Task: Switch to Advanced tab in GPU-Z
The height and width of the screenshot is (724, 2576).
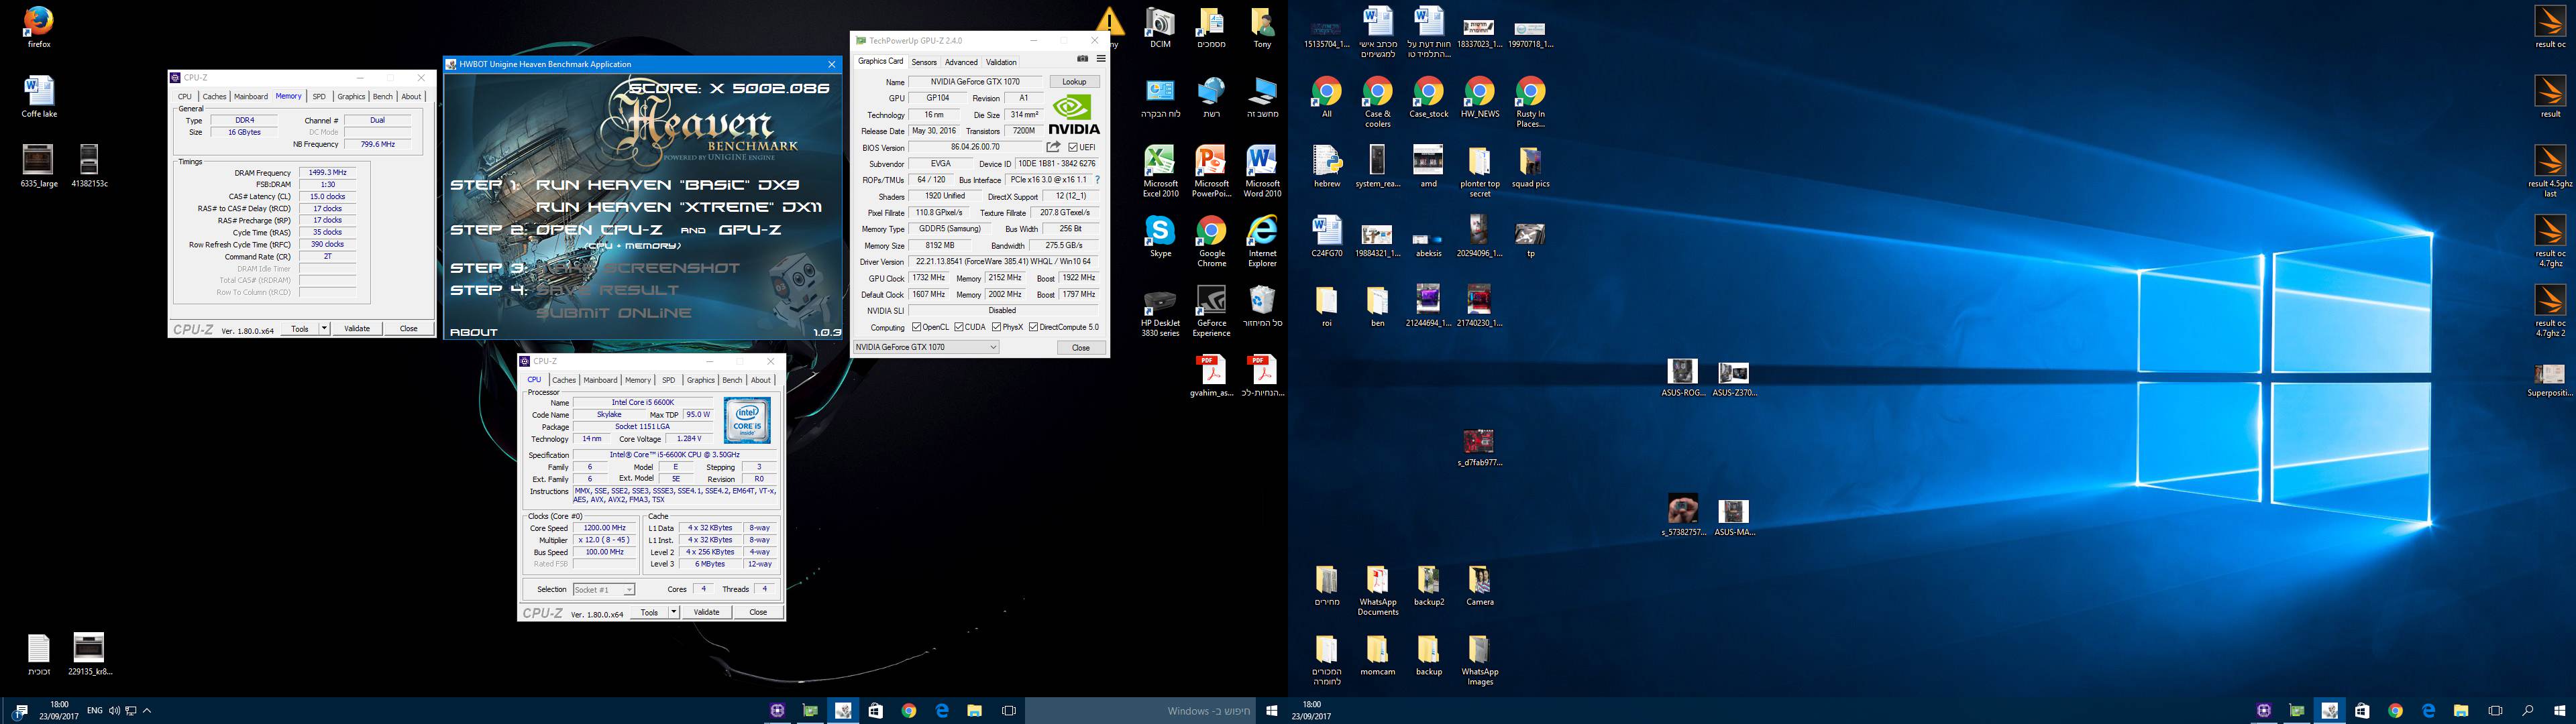Action: point(961,62)
